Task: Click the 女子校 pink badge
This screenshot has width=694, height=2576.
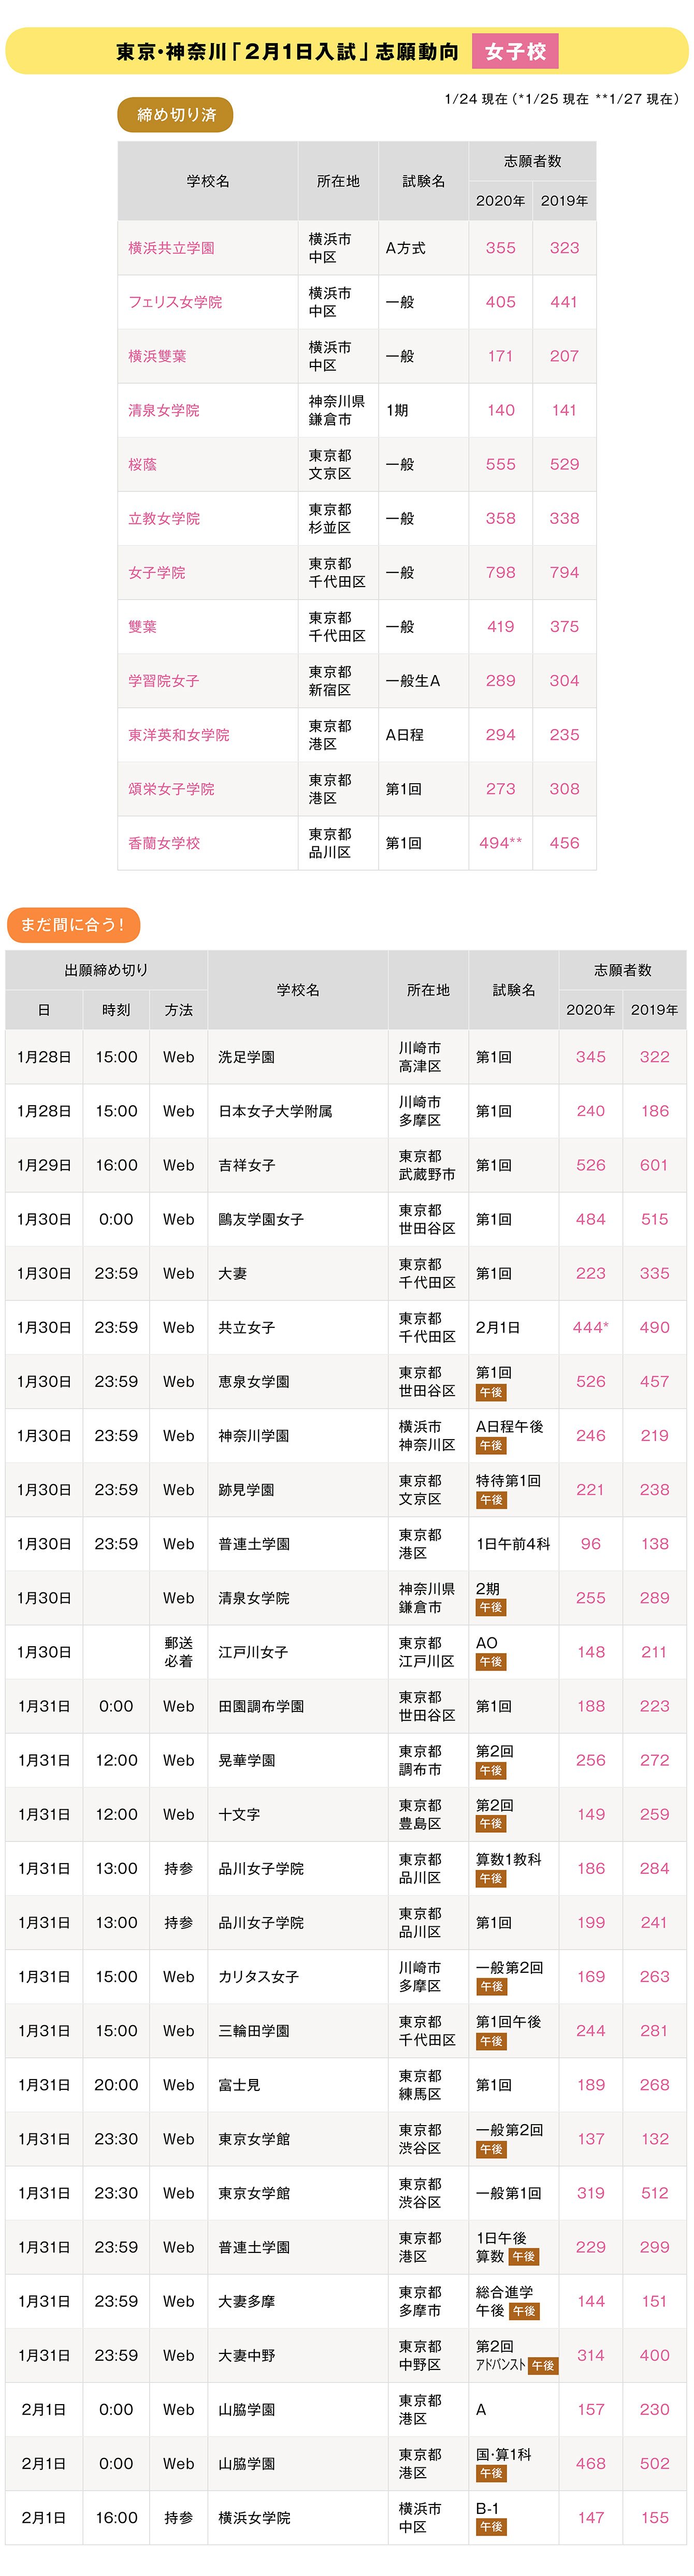Action: [x=515, y=51]
